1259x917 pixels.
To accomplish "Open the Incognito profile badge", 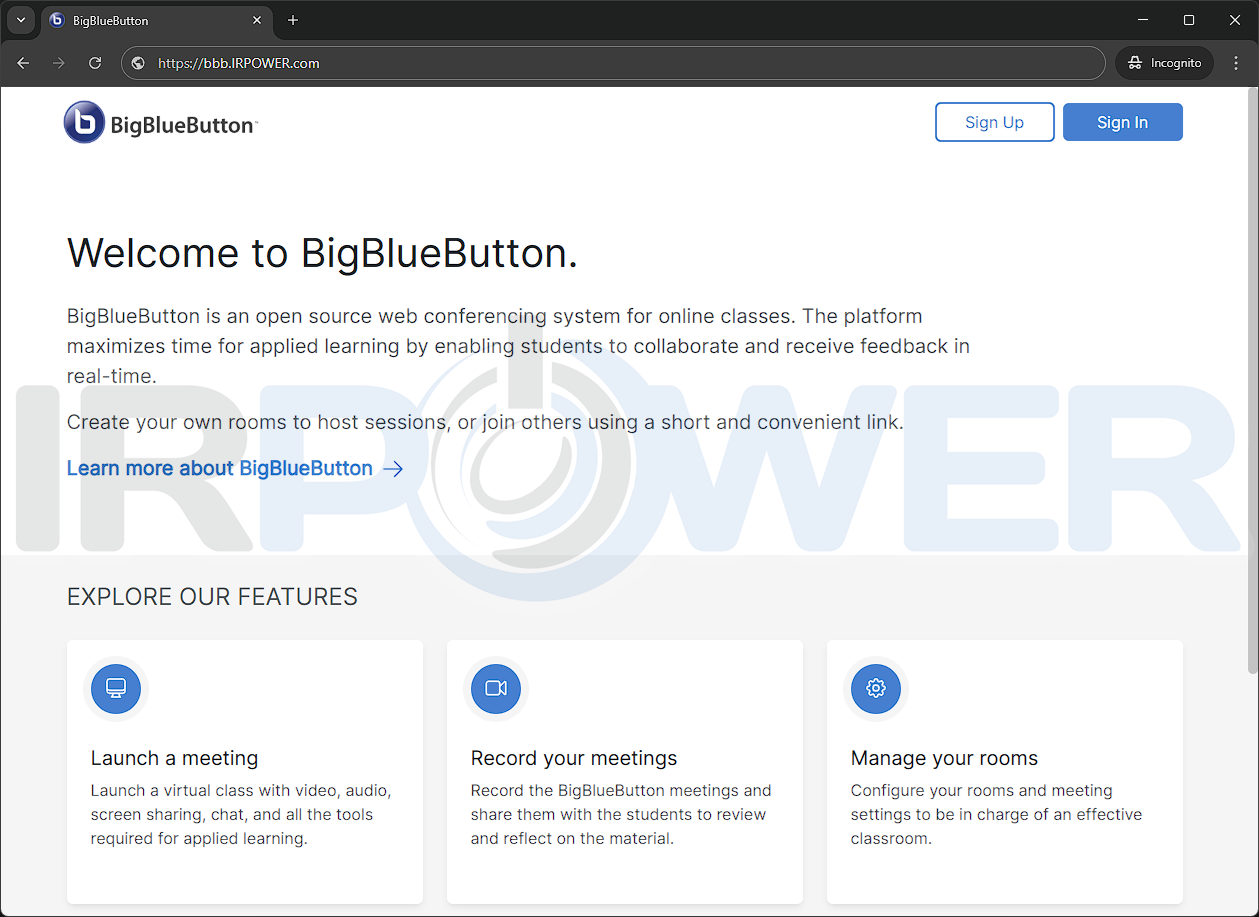I will [x=1163, y=62].
